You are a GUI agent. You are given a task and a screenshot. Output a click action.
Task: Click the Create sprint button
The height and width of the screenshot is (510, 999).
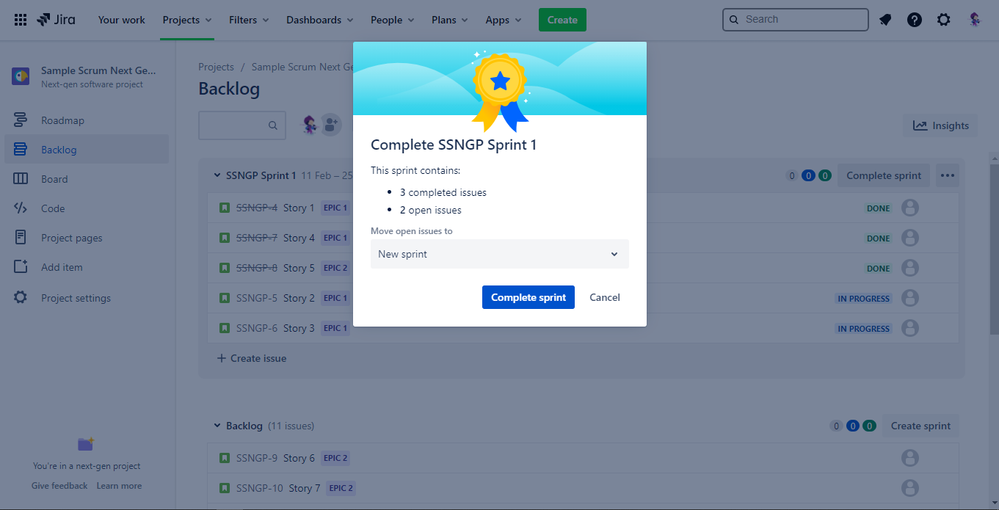click(921, 425)
